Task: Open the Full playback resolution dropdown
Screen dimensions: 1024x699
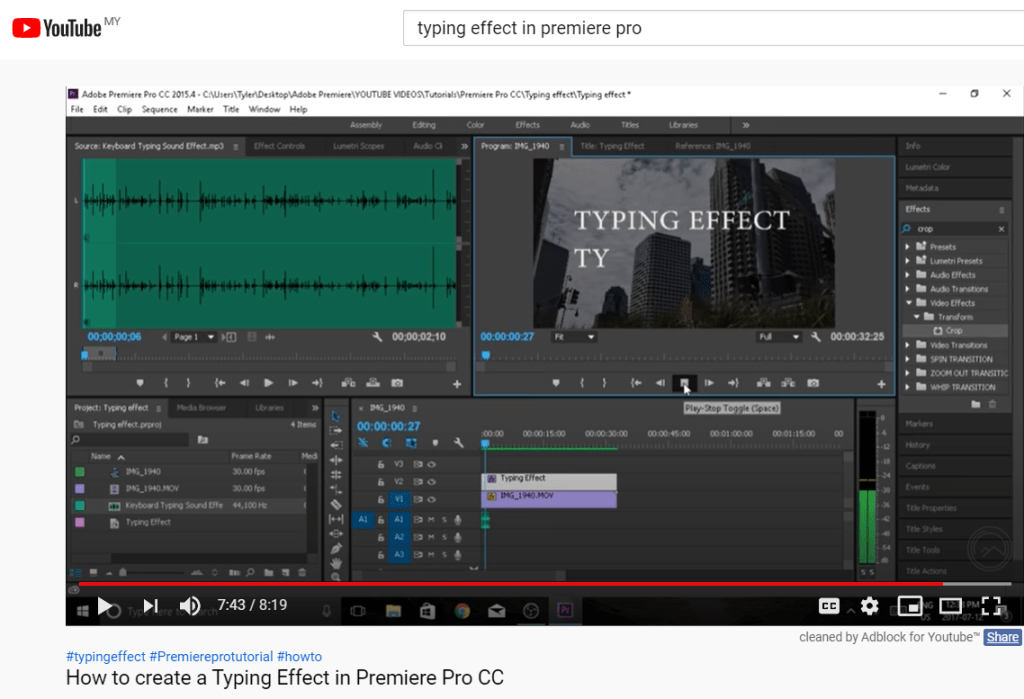Action: (x=779, y=337)
